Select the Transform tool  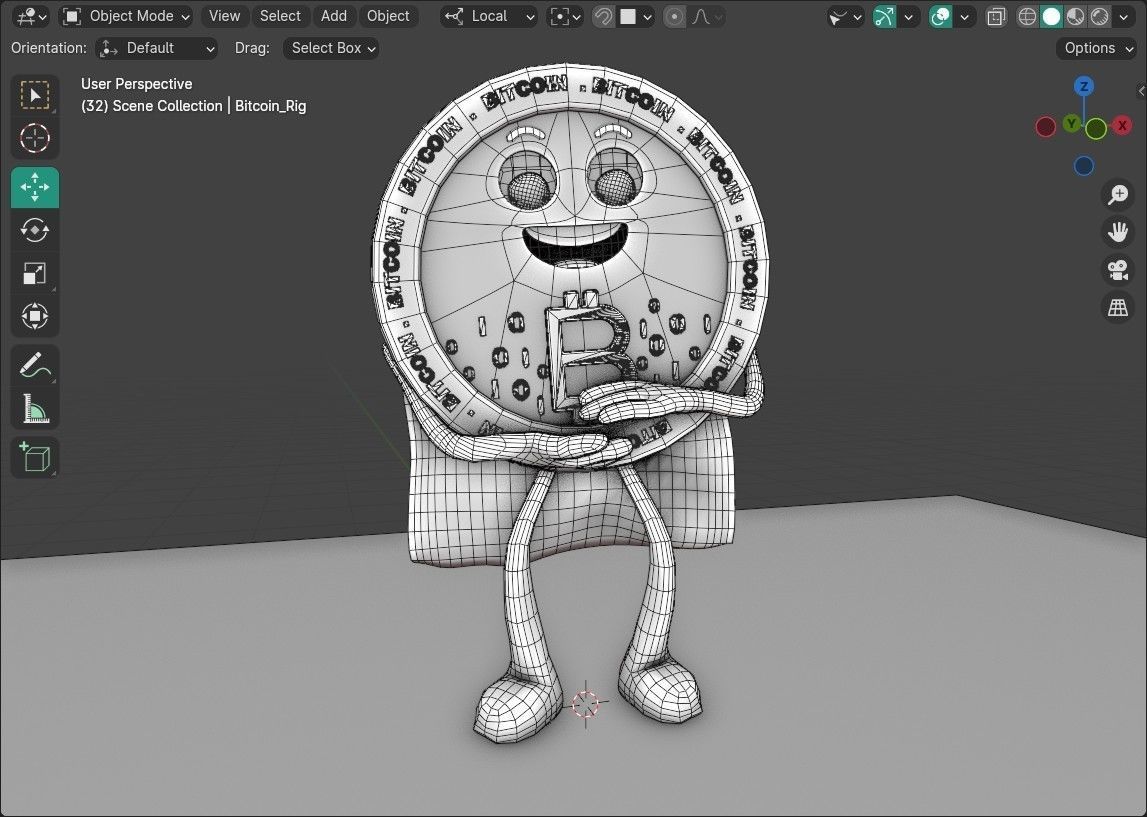click(x=34, y=316)
